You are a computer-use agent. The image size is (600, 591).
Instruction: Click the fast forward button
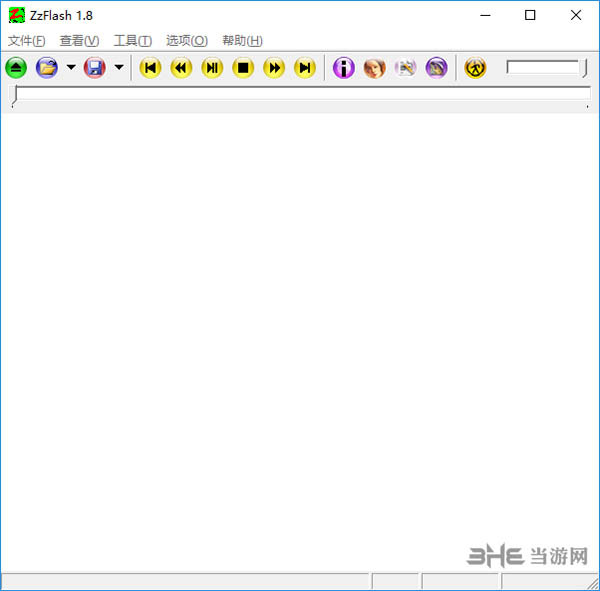[x=274, y=68]
